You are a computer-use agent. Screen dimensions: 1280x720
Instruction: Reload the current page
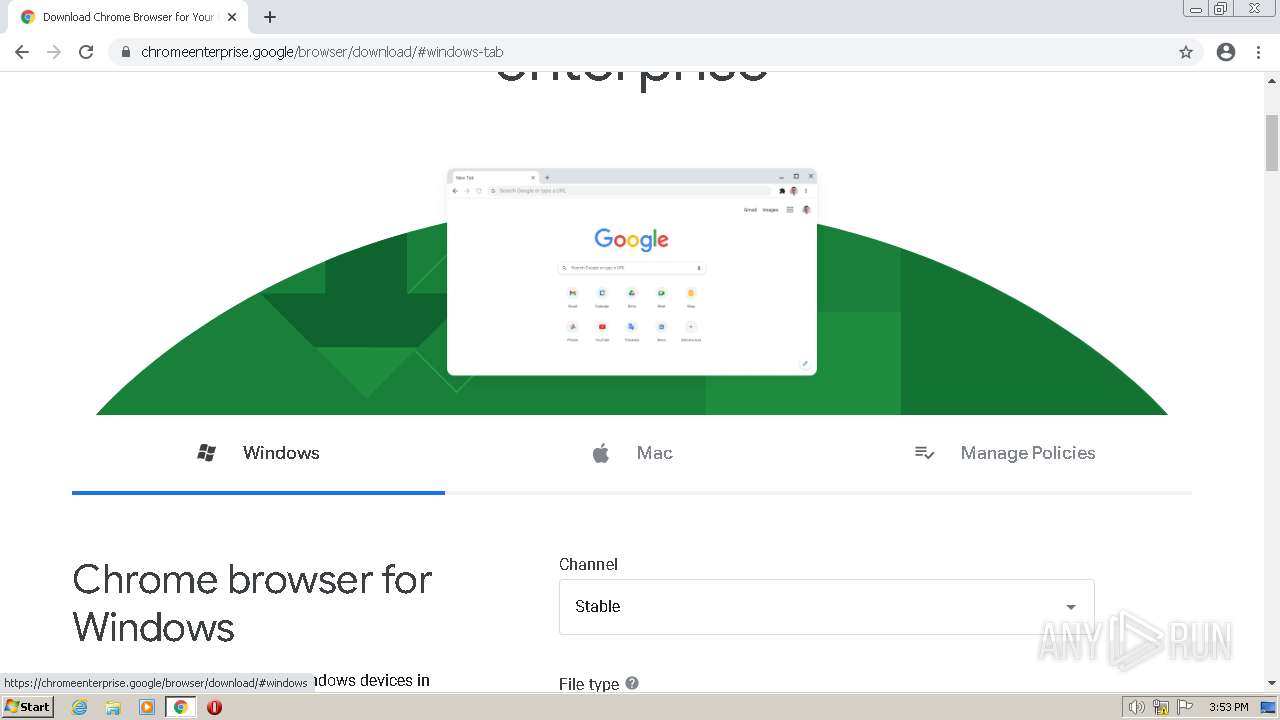click(x=86, y=52)
